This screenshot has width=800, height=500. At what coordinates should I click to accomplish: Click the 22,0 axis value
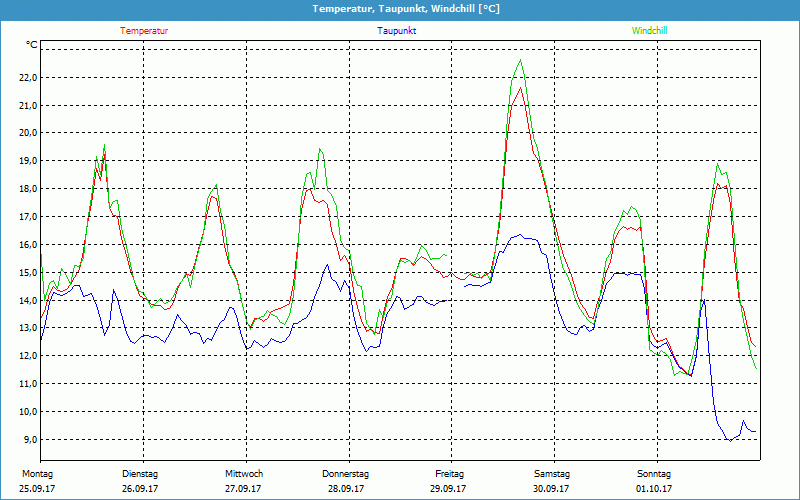[x=28, y=78]
